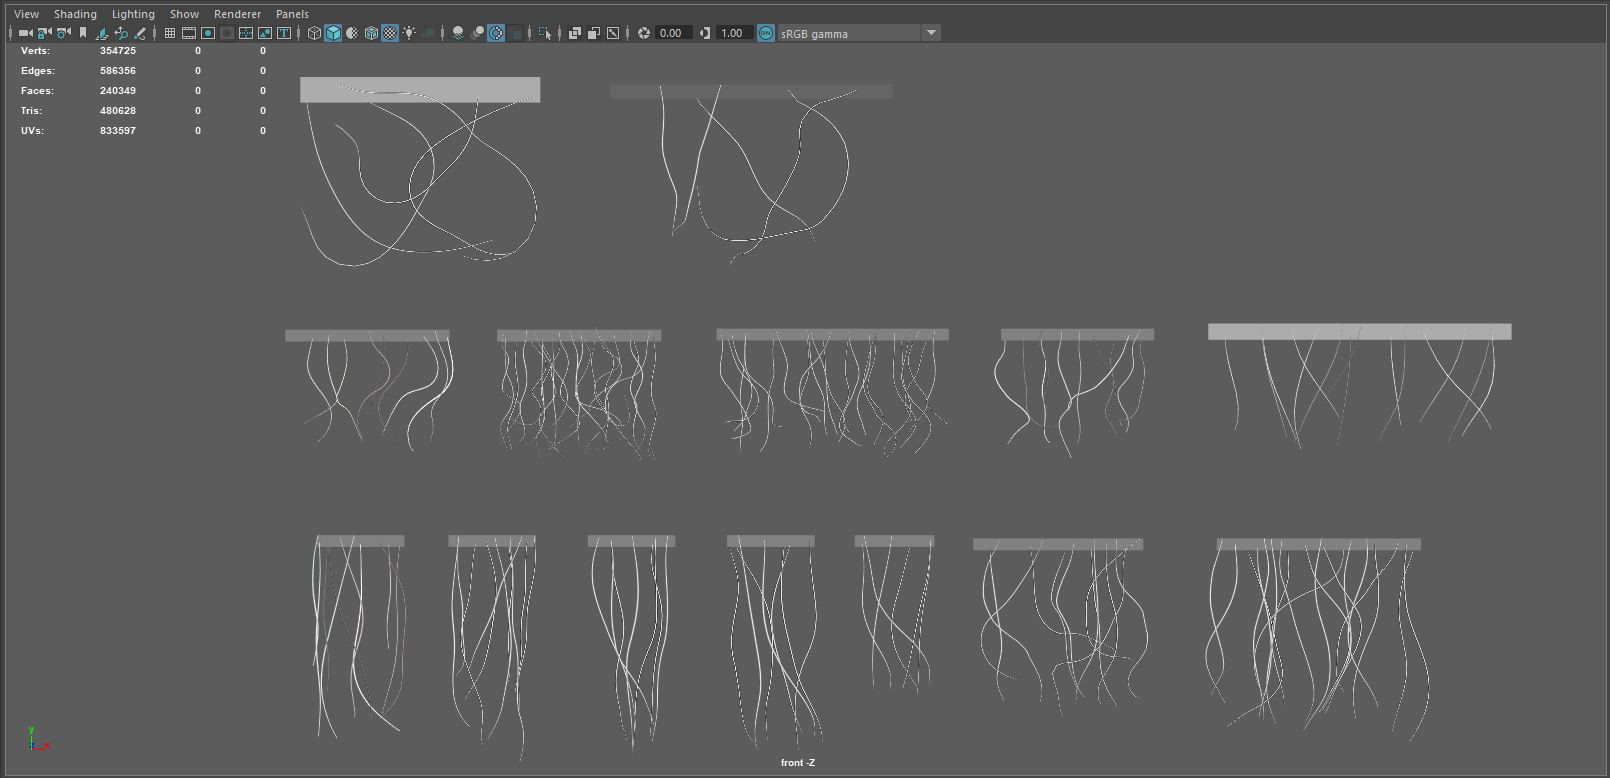Image resolution: width=1610 pixels, height=778 pixels.
Task: Open the Panels menu
Action: click(292, 14)
